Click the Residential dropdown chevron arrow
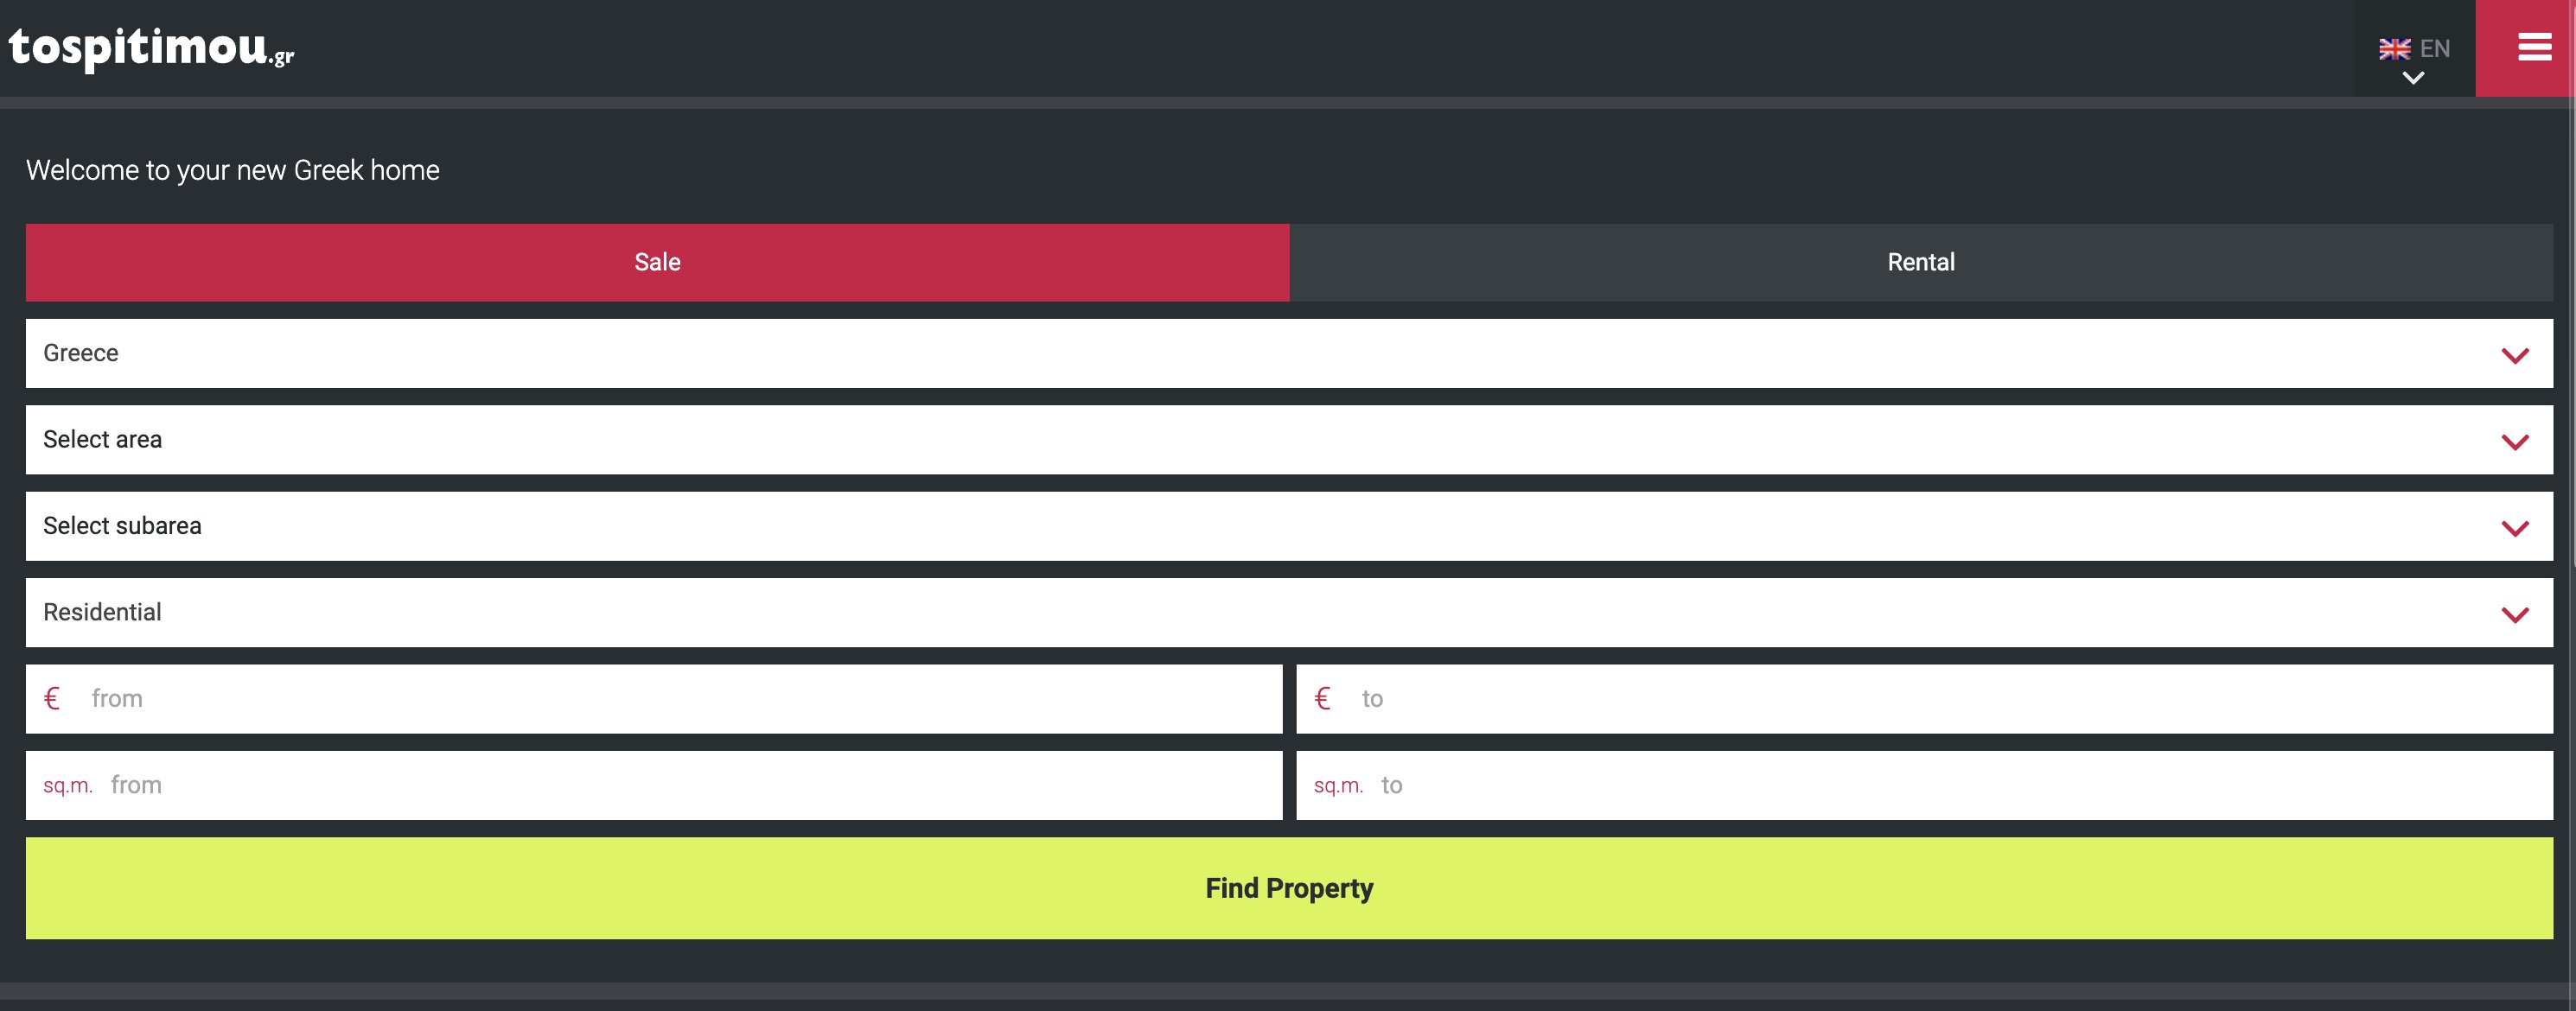This screenshot has height=1011, width=2576. coord(2514,614)
